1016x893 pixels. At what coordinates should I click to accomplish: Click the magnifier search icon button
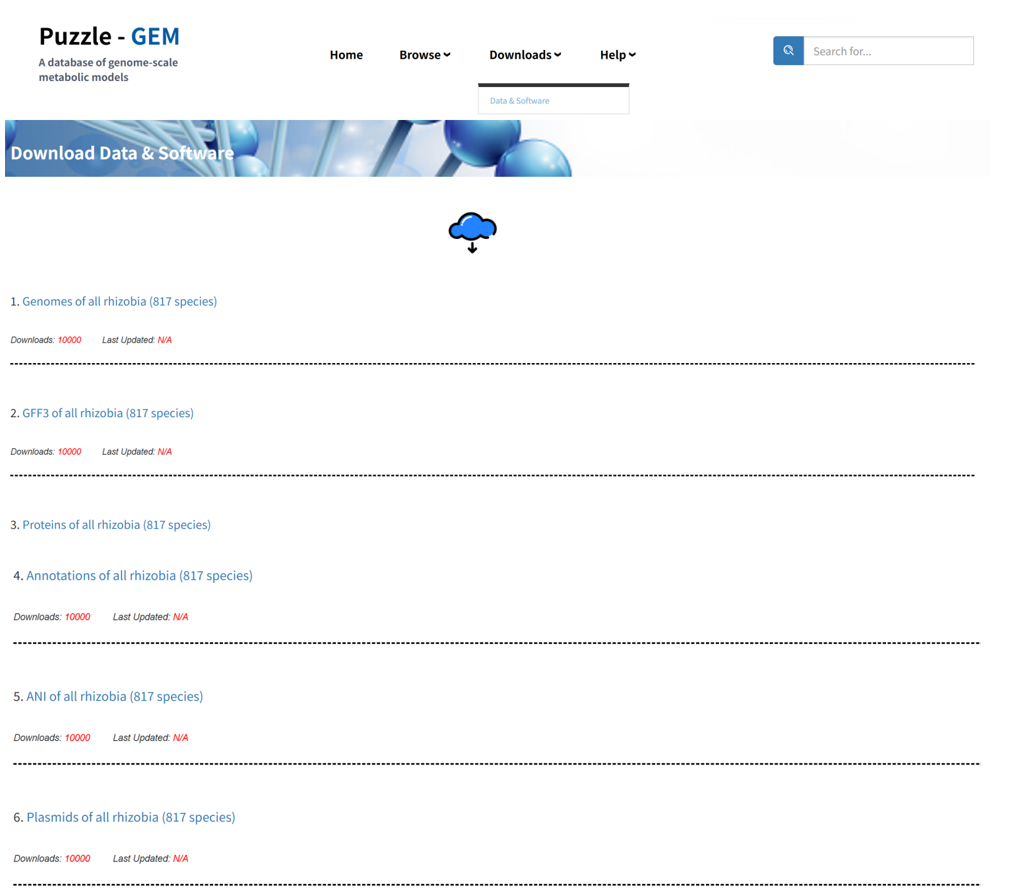coord(788,51)
